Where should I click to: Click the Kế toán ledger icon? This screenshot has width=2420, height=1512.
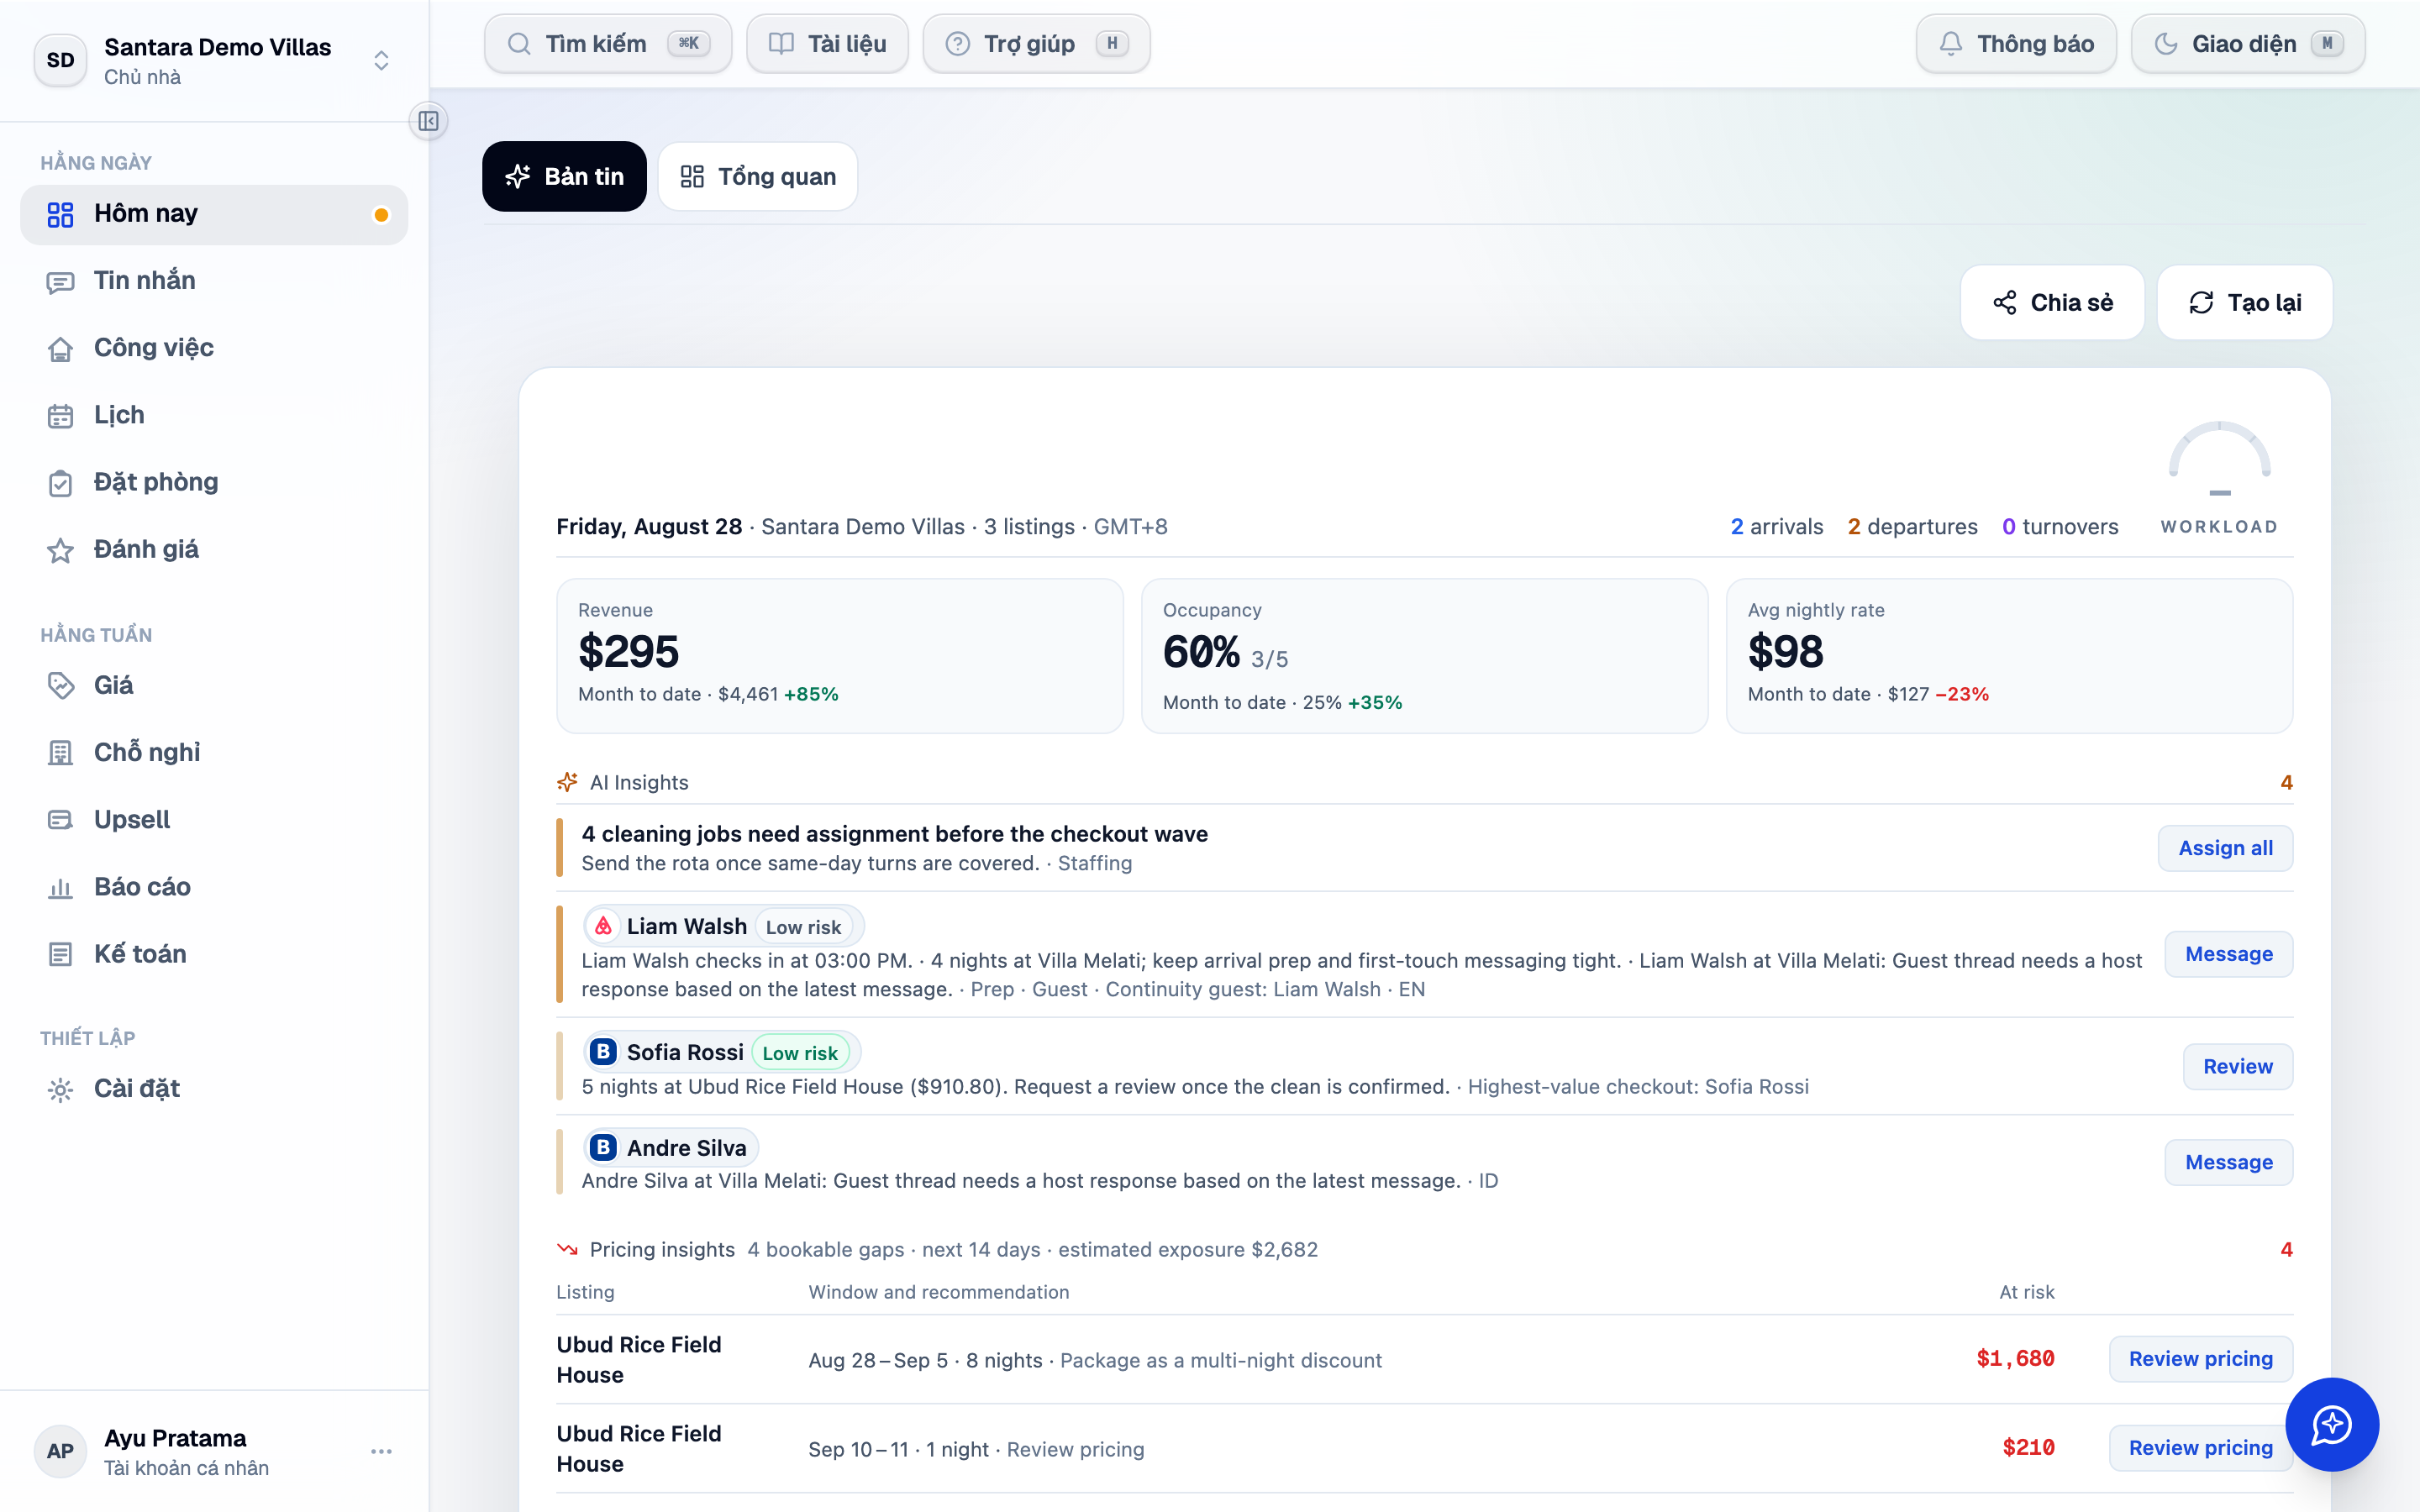[61, 954]
